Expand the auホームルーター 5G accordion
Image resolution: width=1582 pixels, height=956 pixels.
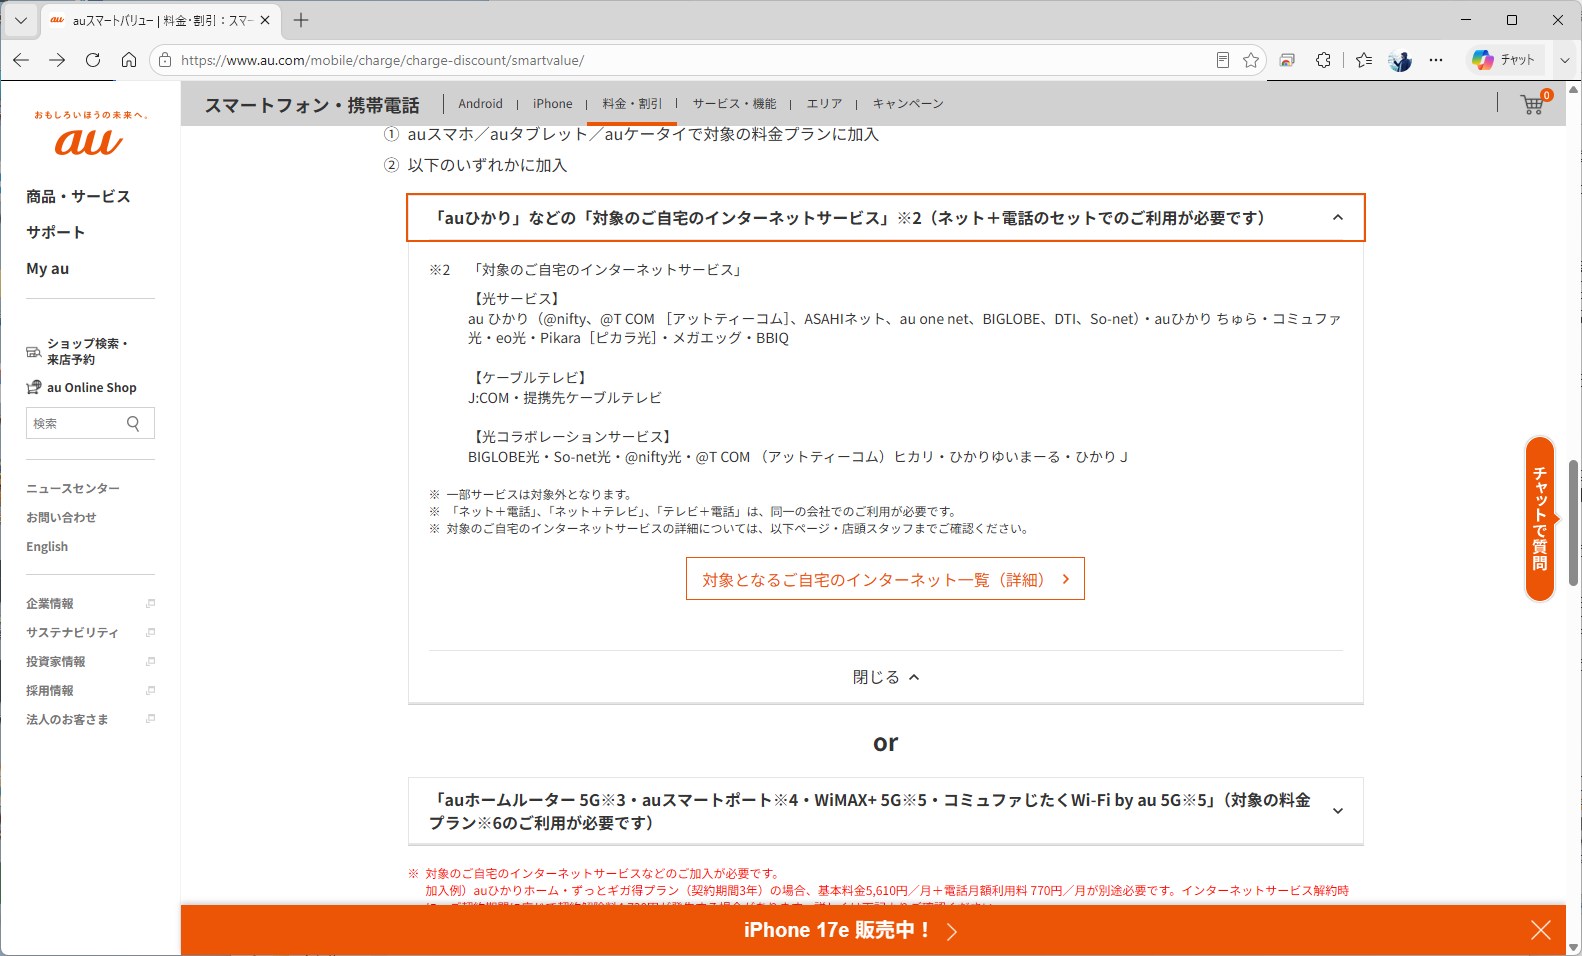pyautogui.click(x=886, y=811)
